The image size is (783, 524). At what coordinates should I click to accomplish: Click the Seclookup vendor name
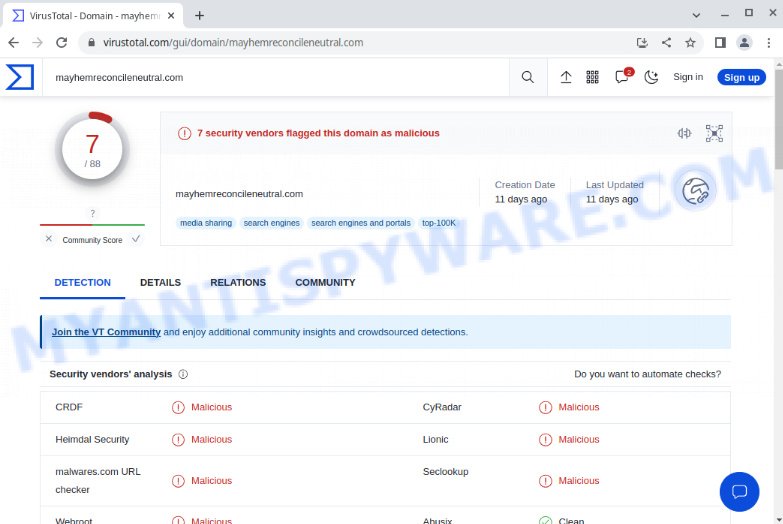(x=445, y=472)
